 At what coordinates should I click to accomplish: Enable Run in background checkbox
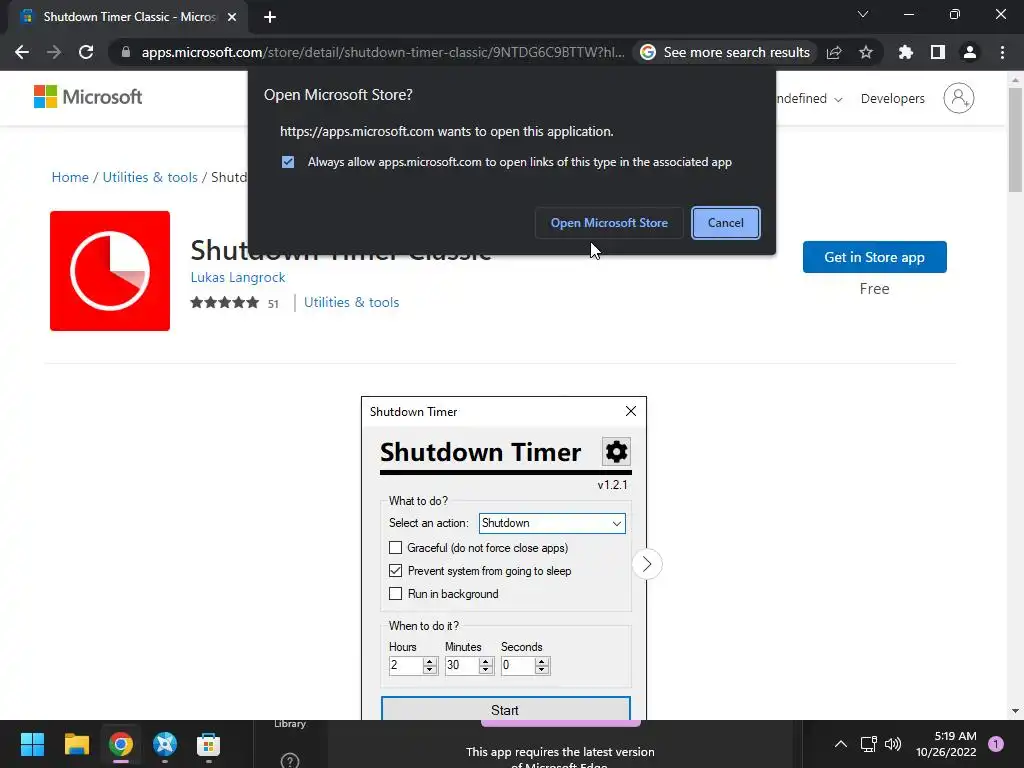(395, 593)
